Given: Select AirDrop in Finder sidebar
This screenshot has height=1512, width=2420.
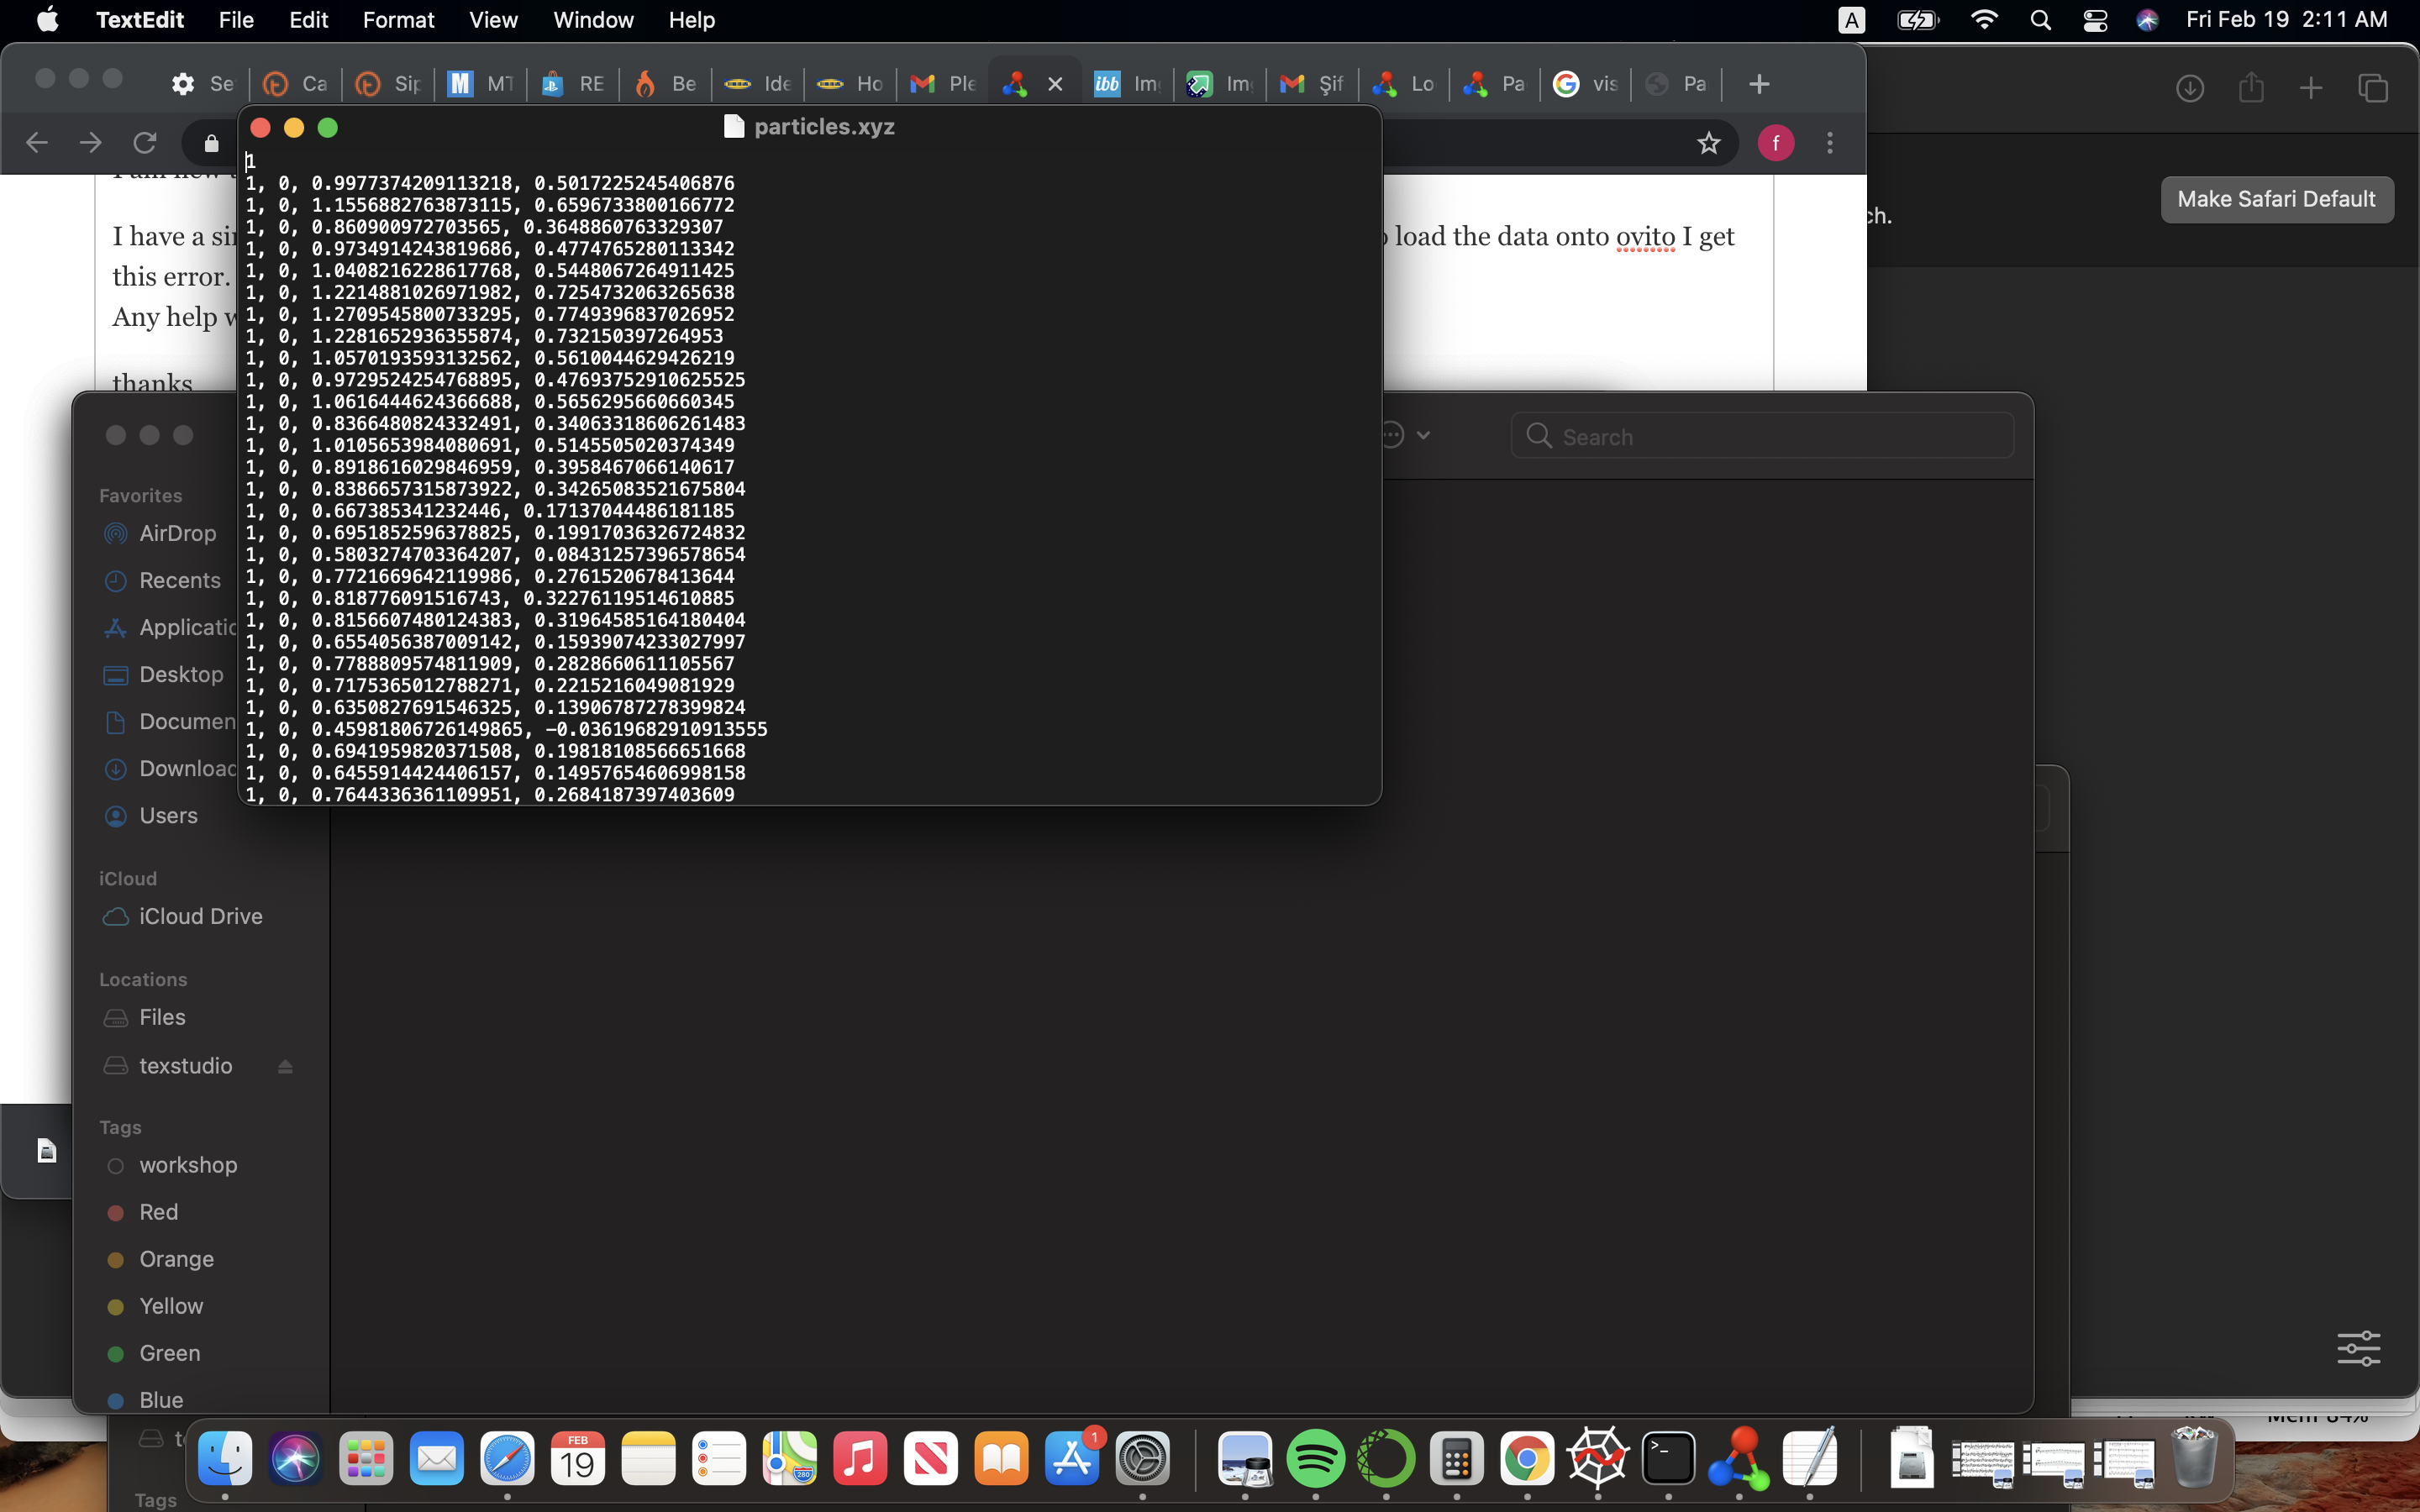Looking at the screenshot, I should point(177,533).
